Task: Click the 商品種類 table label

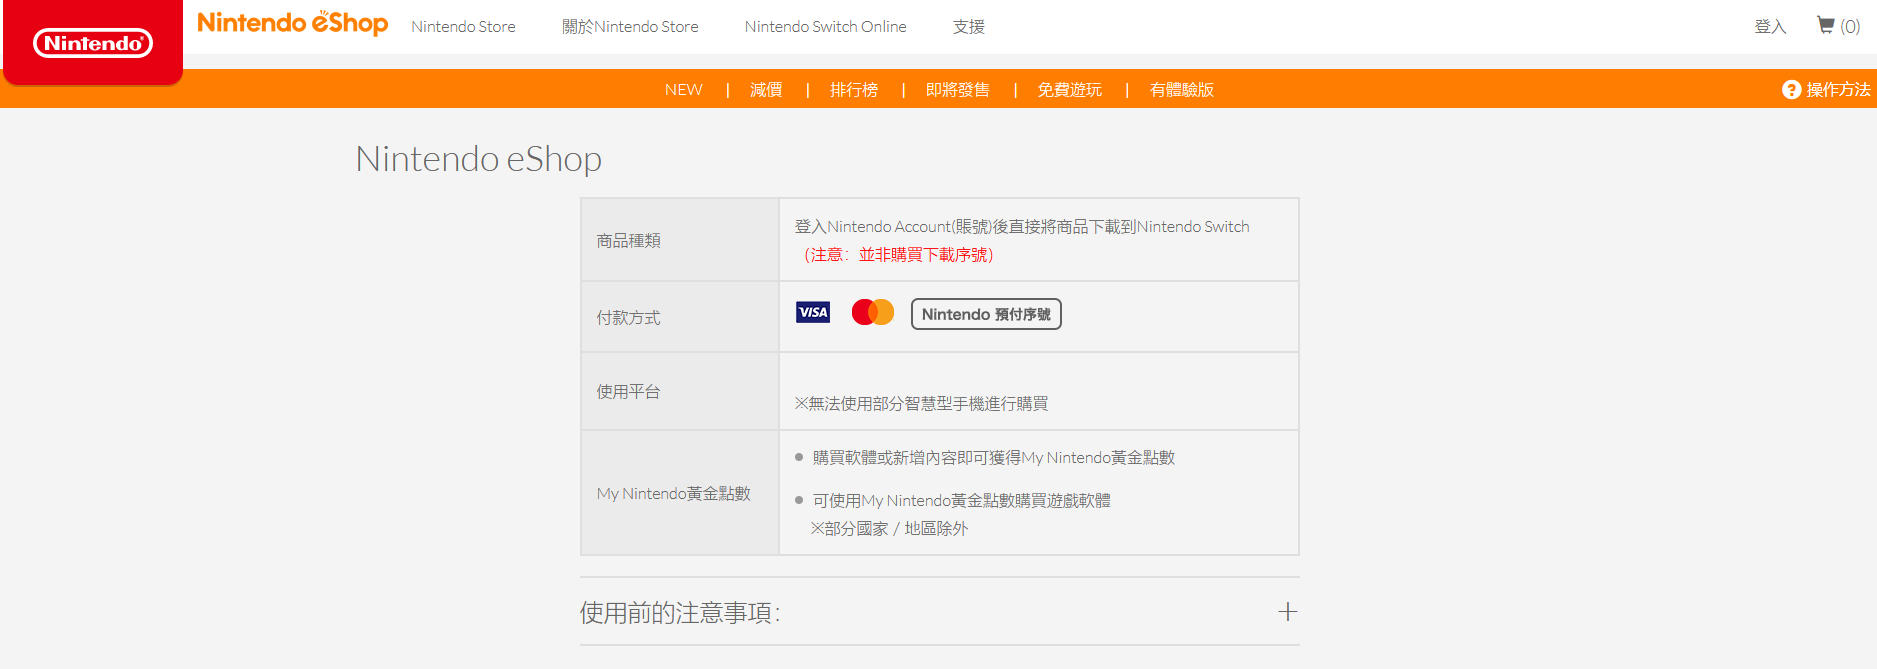Action: click(628, 241)
